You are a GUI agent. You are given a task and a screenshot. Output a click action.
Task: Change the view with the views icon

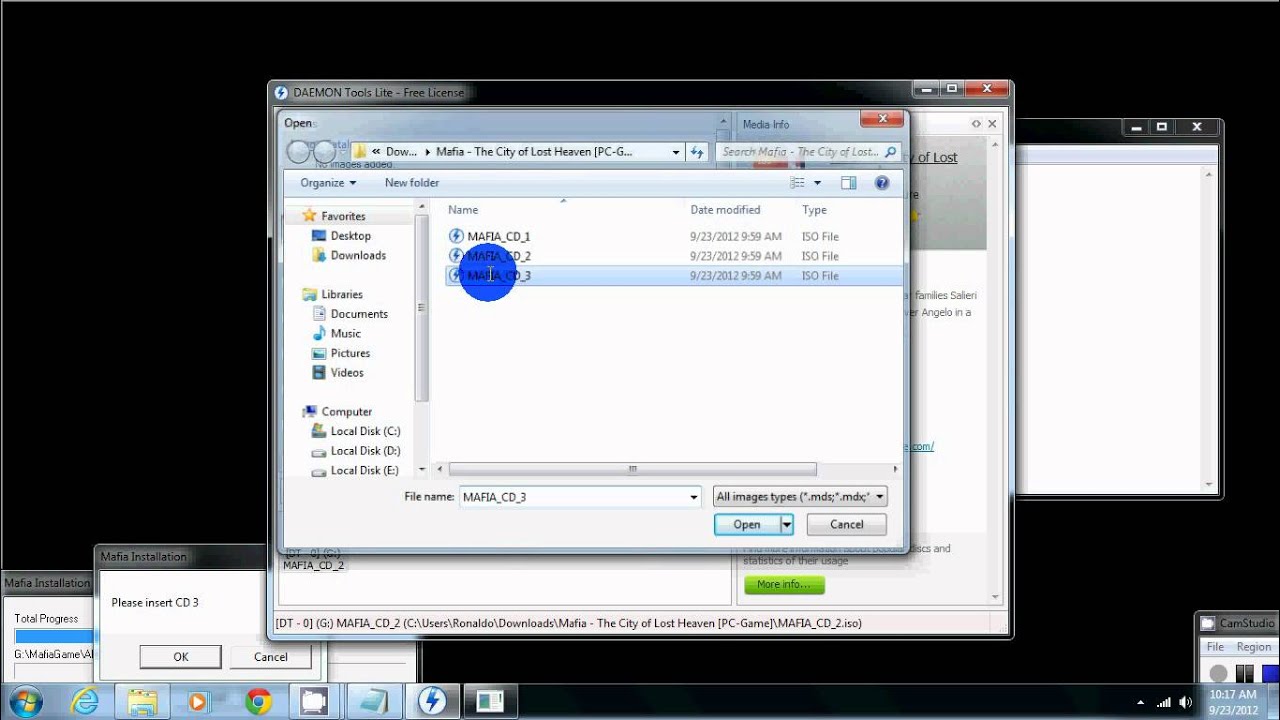[798, 183]
